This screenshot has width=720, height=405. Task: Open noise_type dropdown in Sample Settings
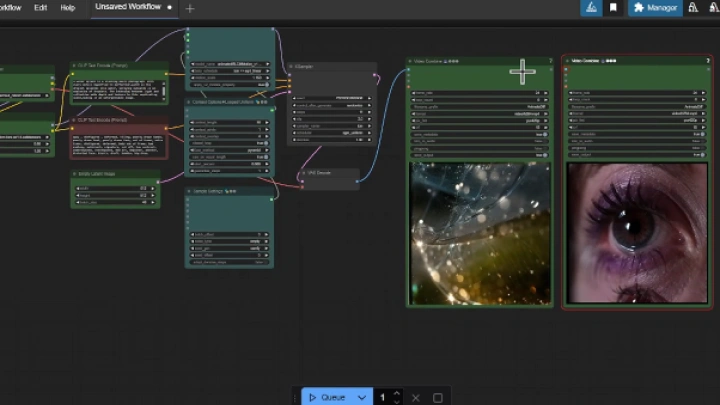(x=229, y=242)
